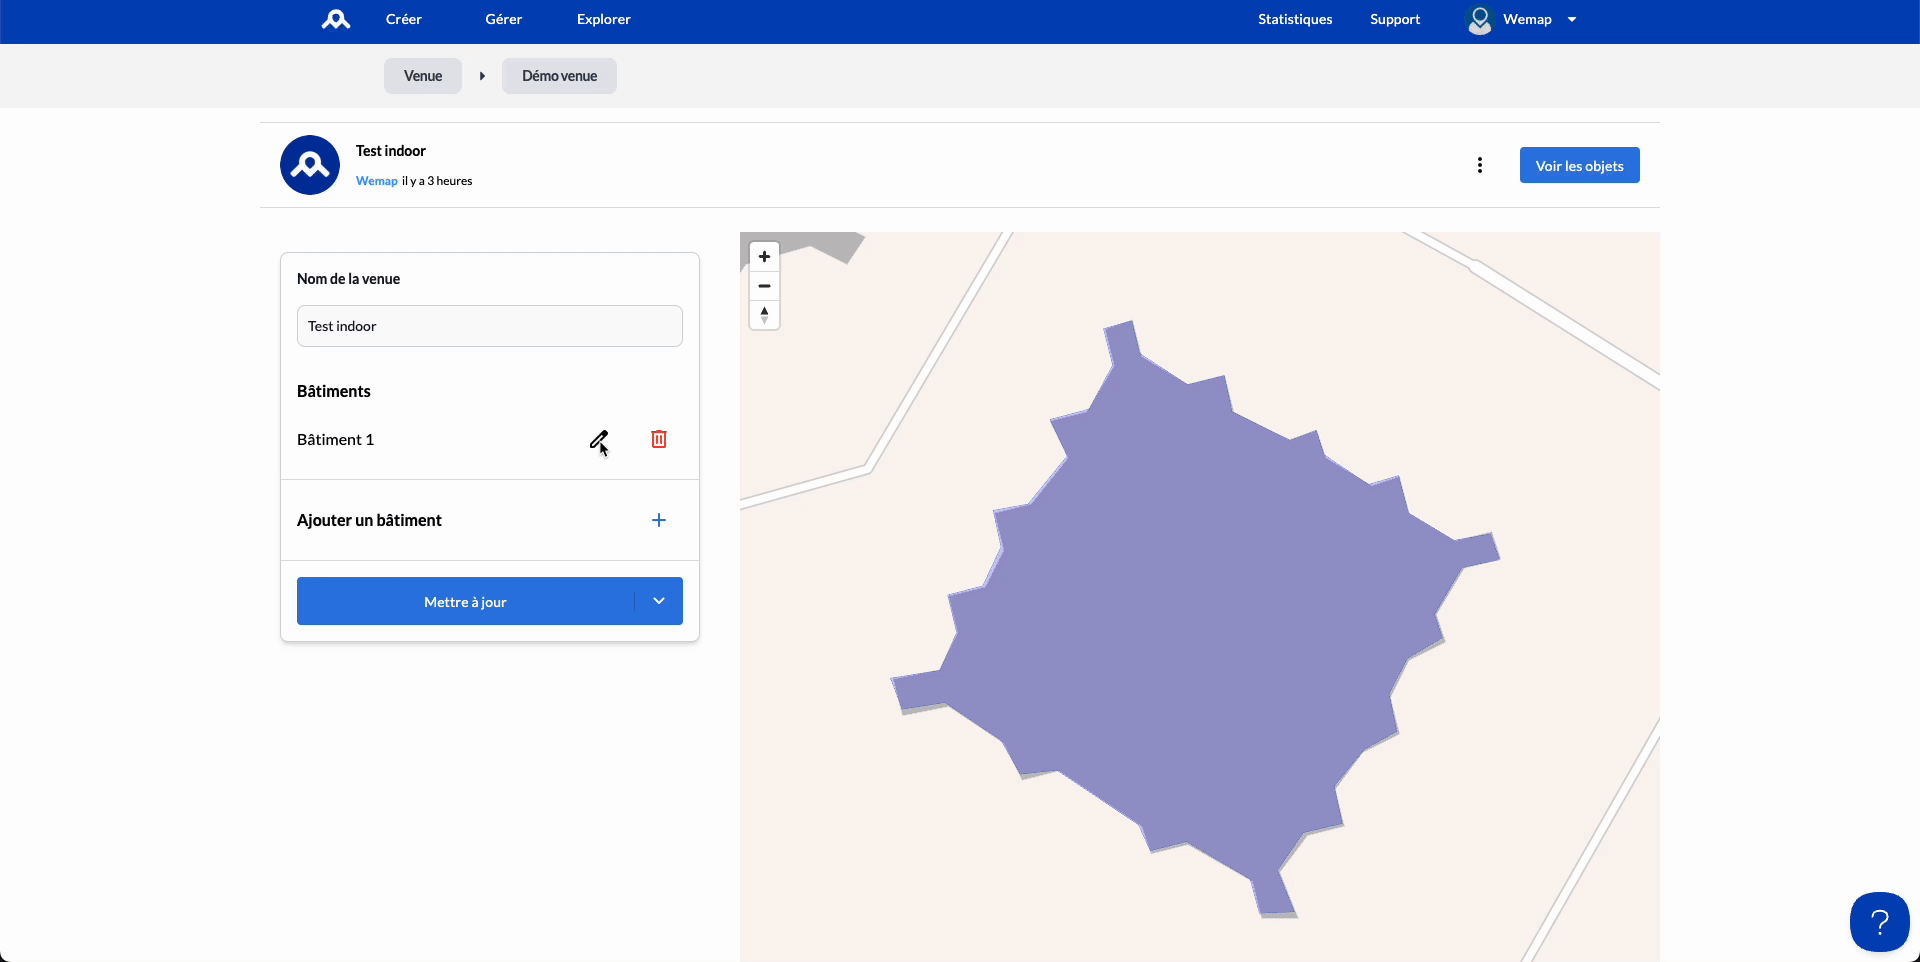
Task: Click the Voir les objets button
Action: coord(1579,166)
